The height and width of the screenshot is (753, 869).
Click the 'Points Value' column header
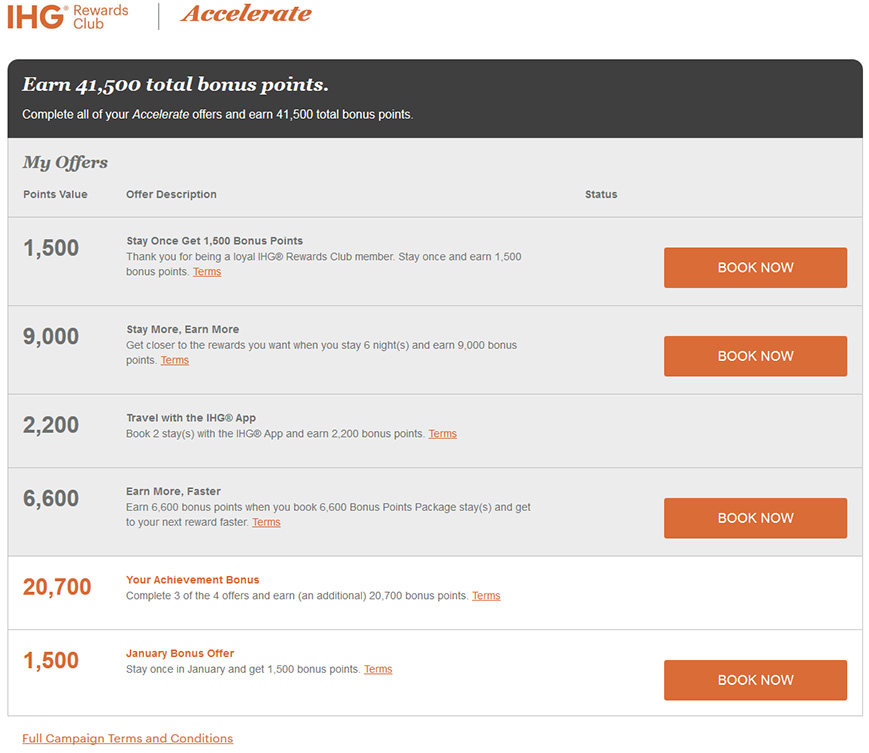click(x=55, y=194)
